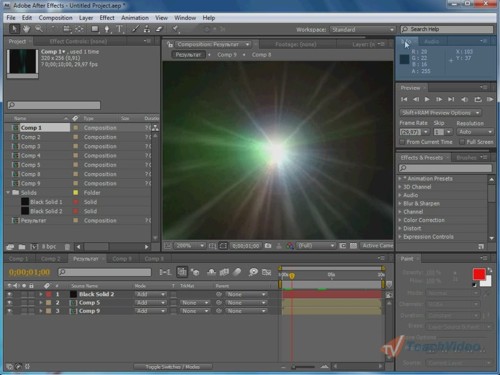Enable From Current Time checkbox

pyautogui.click(x=402, y=142)
